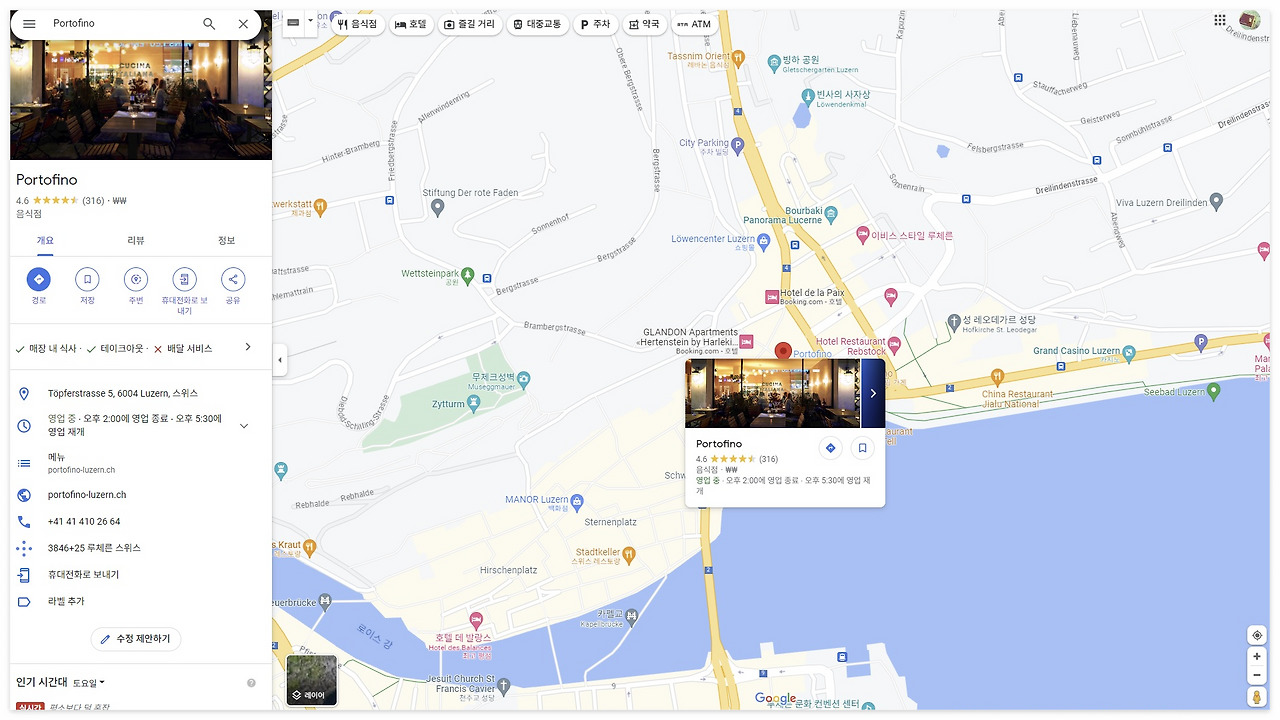The height and width of the screenshot is (720, 1280).
Task: Select the Bourbaki Panorama Lucerne pin
Action: [829, 216]
